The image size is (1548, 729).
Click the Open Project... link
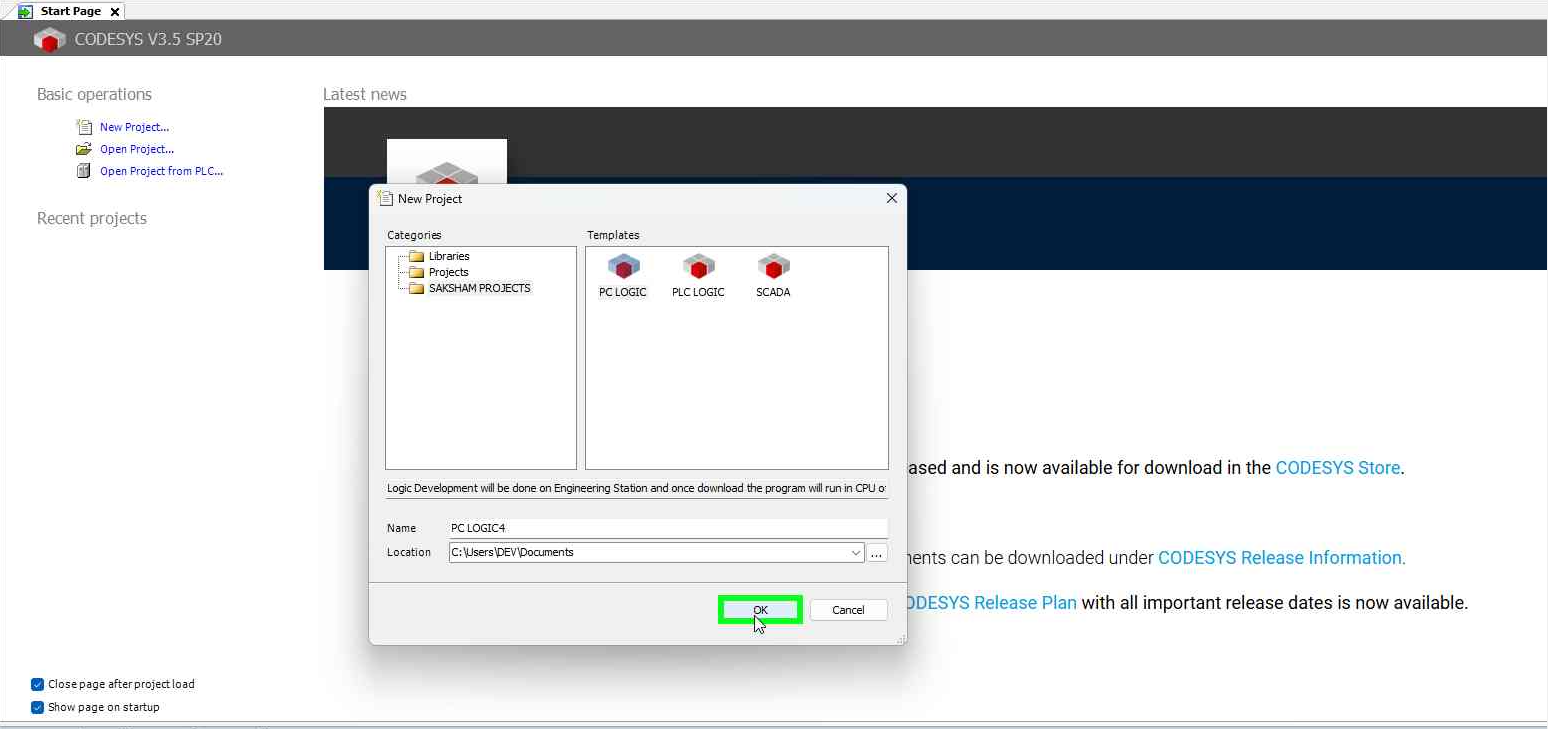pyautogui.click(x=137, y=149)
